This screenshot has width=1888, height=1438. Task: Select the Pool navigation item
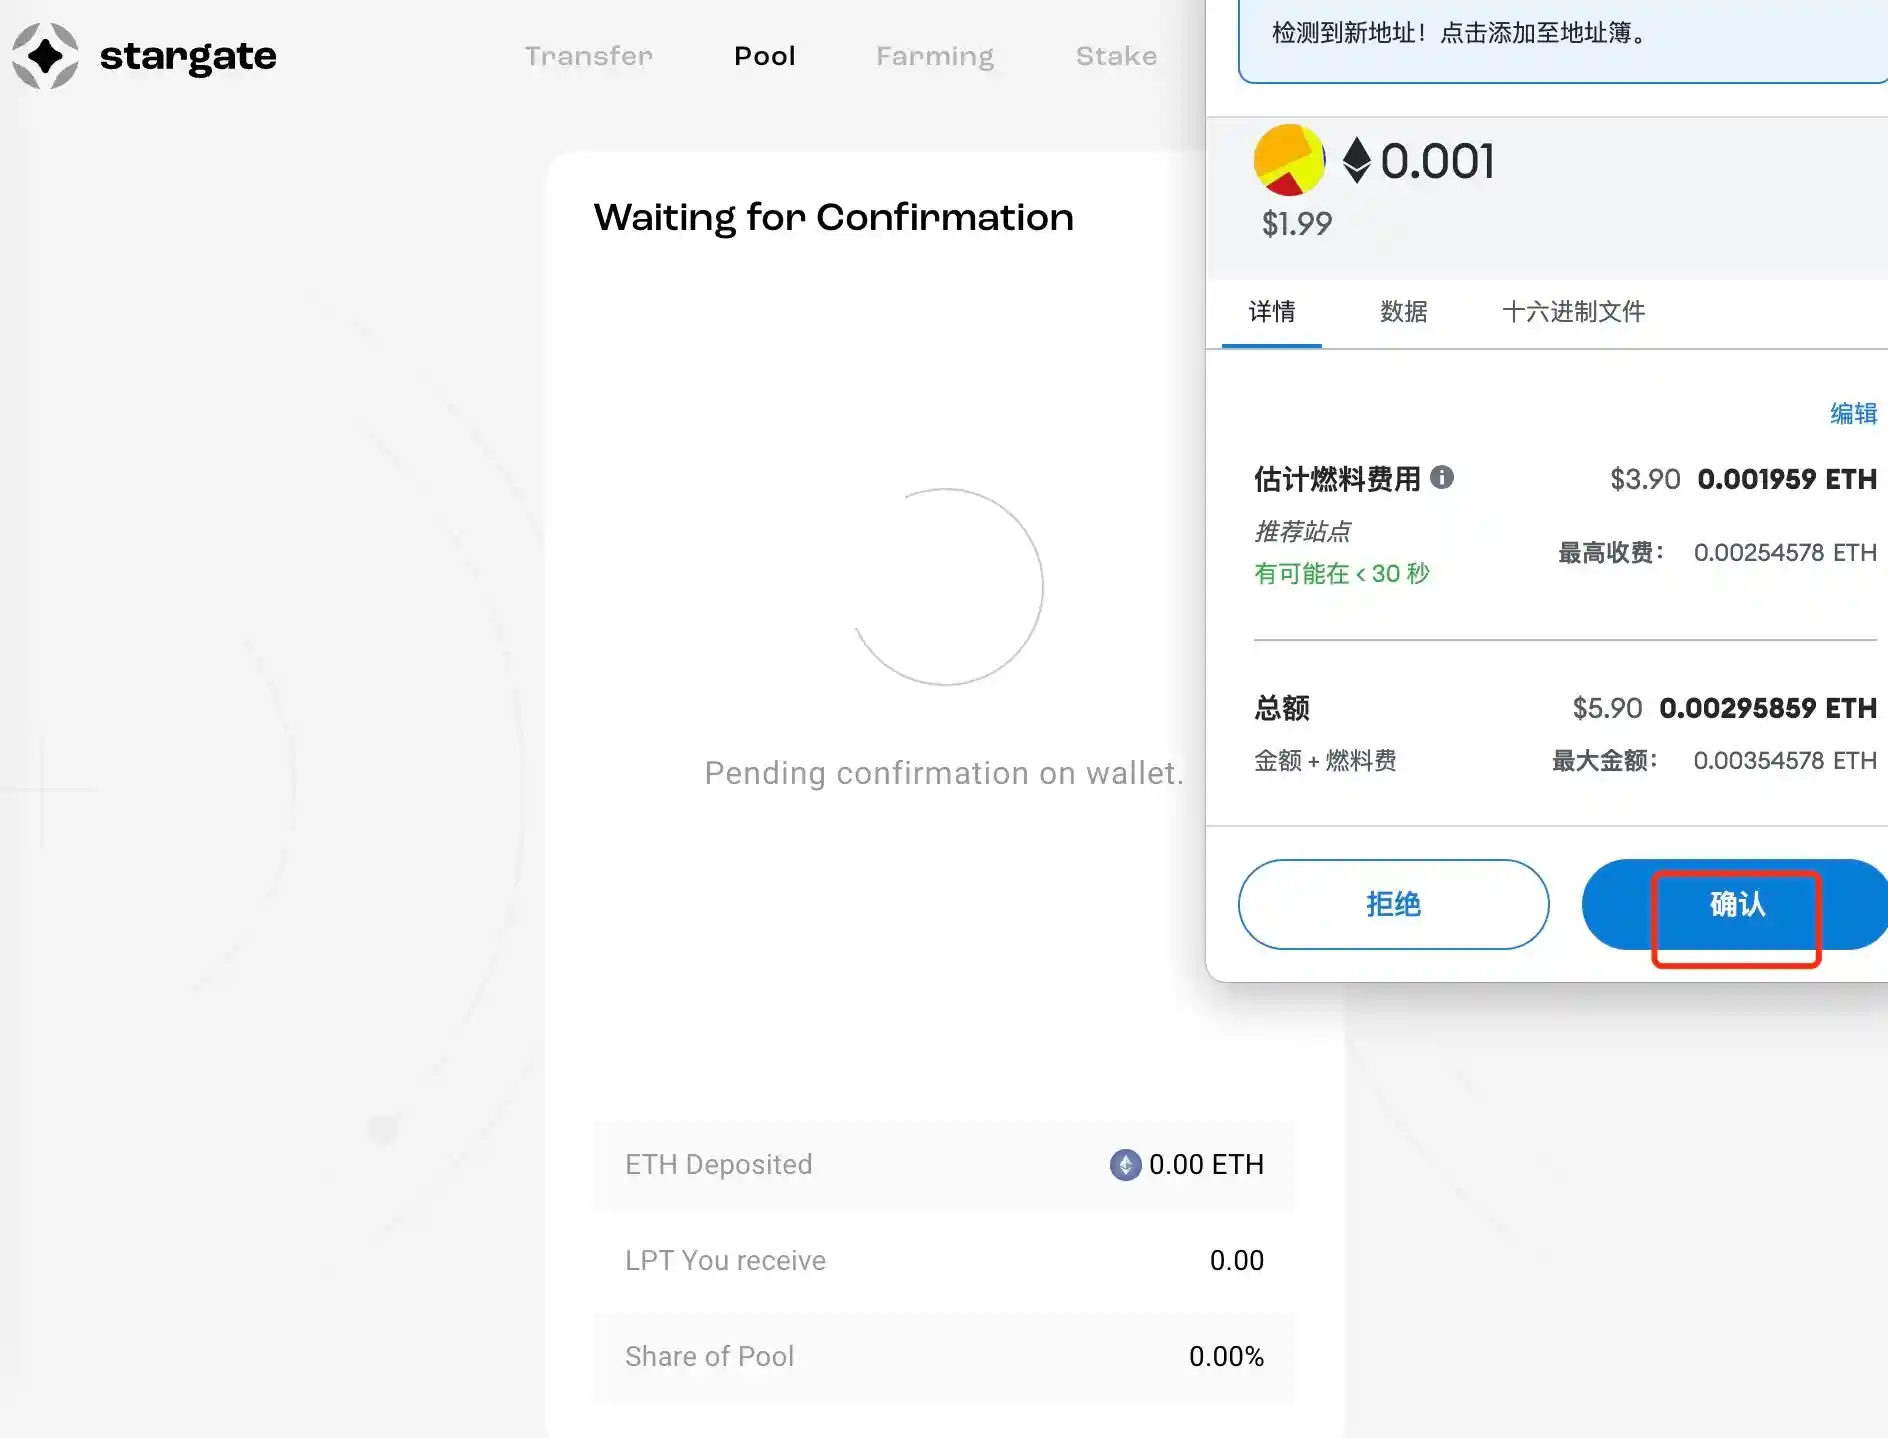764,56
